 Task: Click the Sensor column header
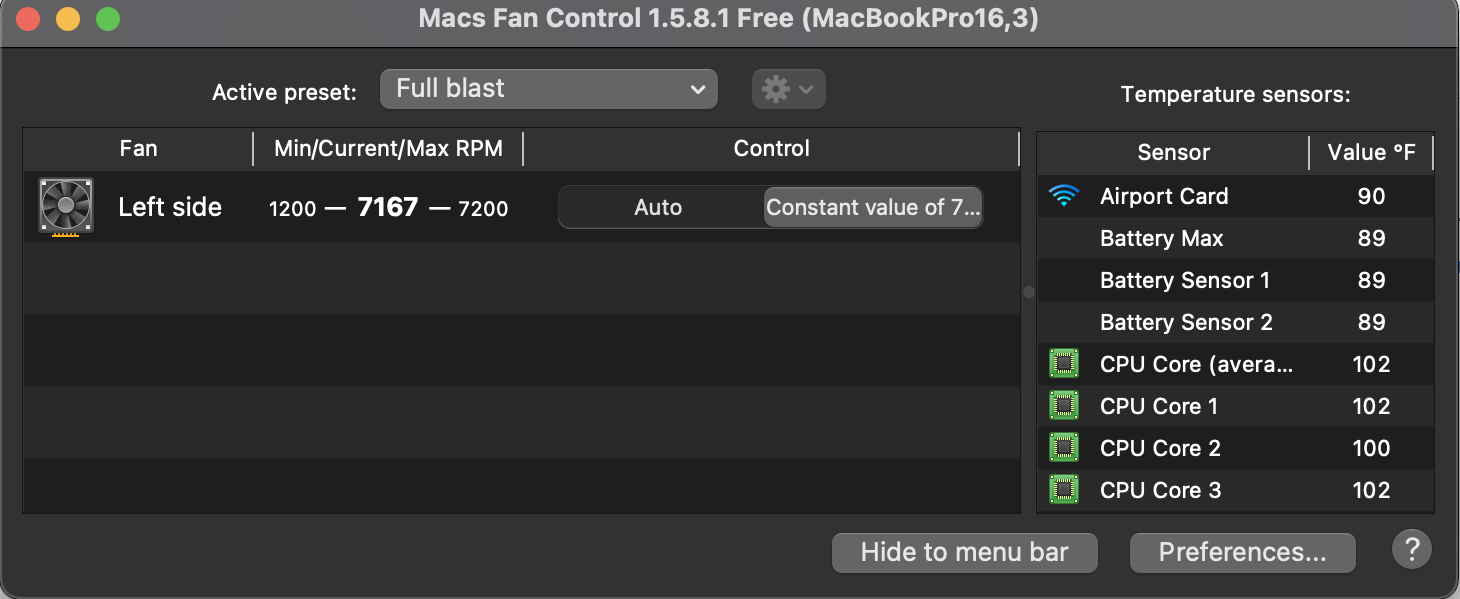point(1172,152)
